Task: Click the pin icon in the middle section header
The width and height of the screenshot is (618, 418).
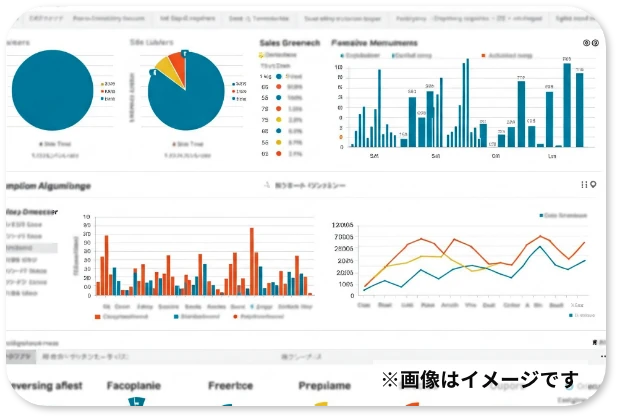Action: (x=593, y=185)
